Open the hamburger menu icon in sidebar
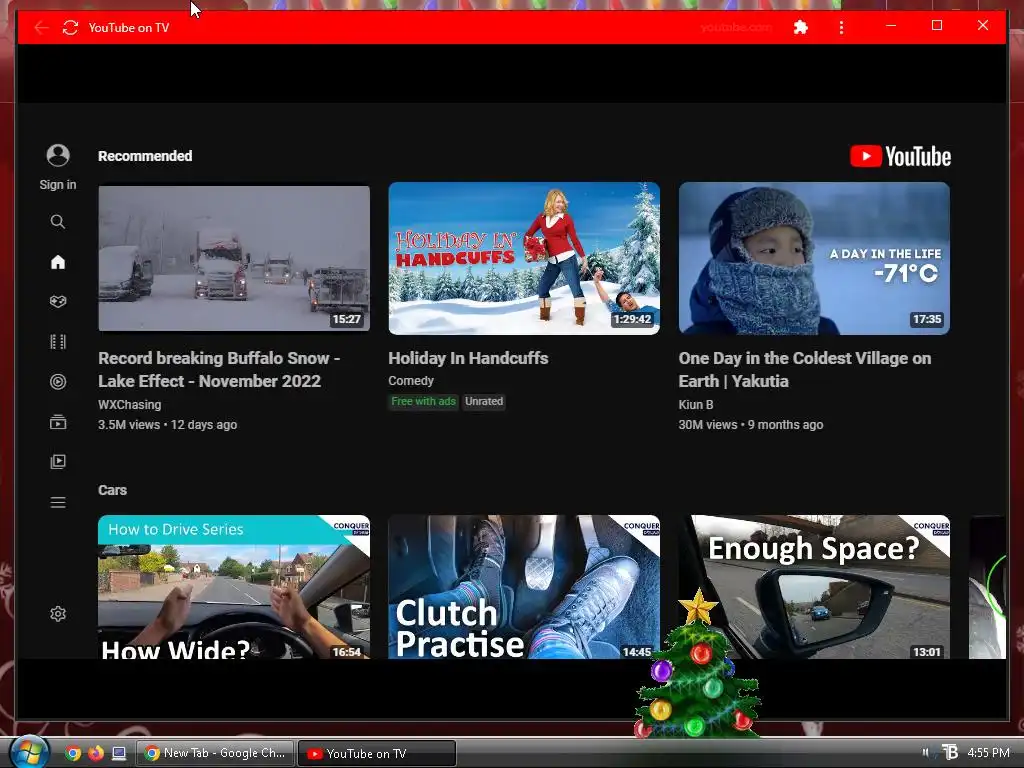The width and height of the screenshot is (1024, 768). (x=58, y=502)
